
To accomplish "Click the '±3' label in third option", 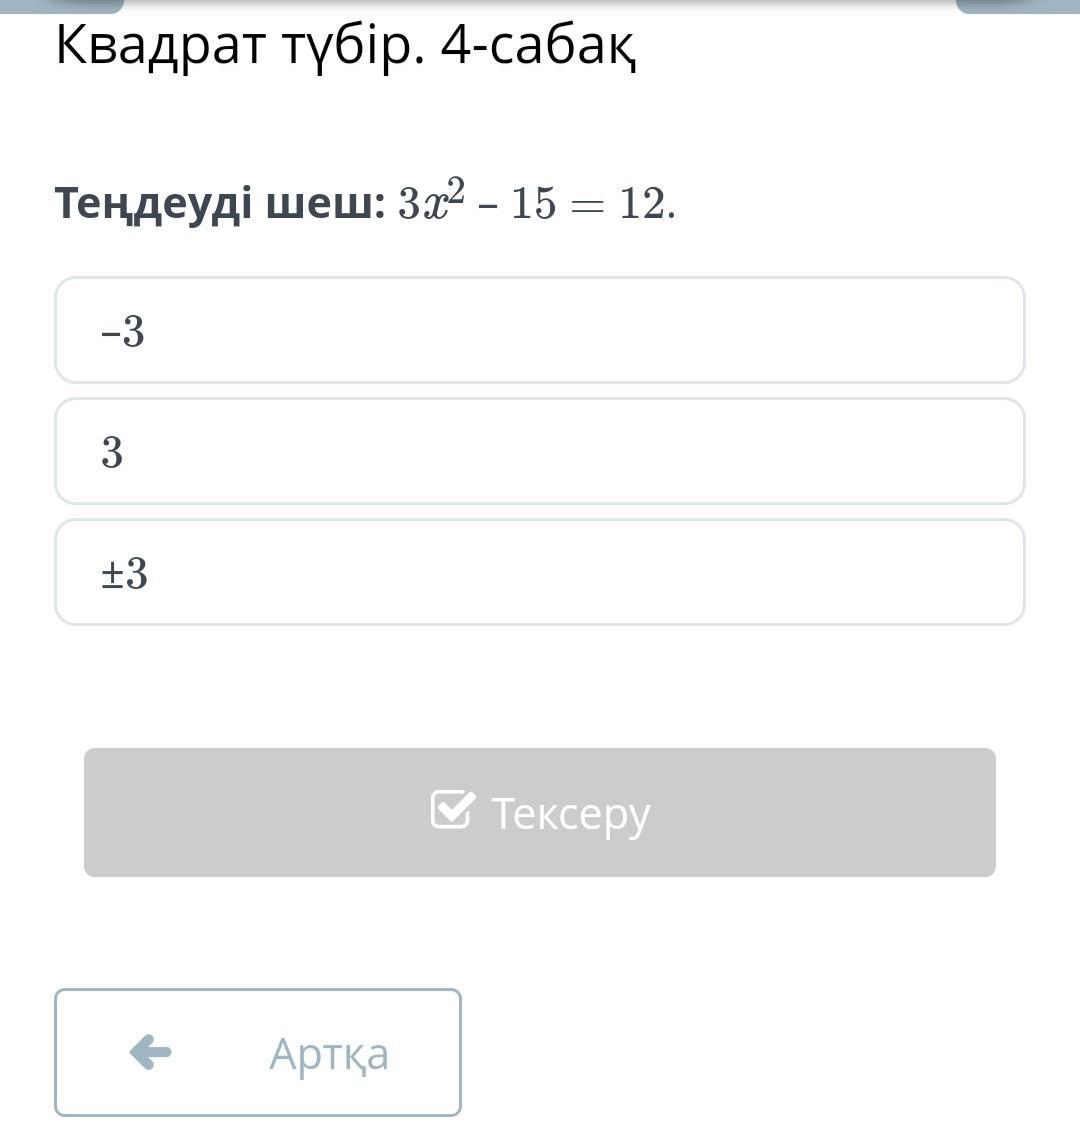I will [124, 574].
